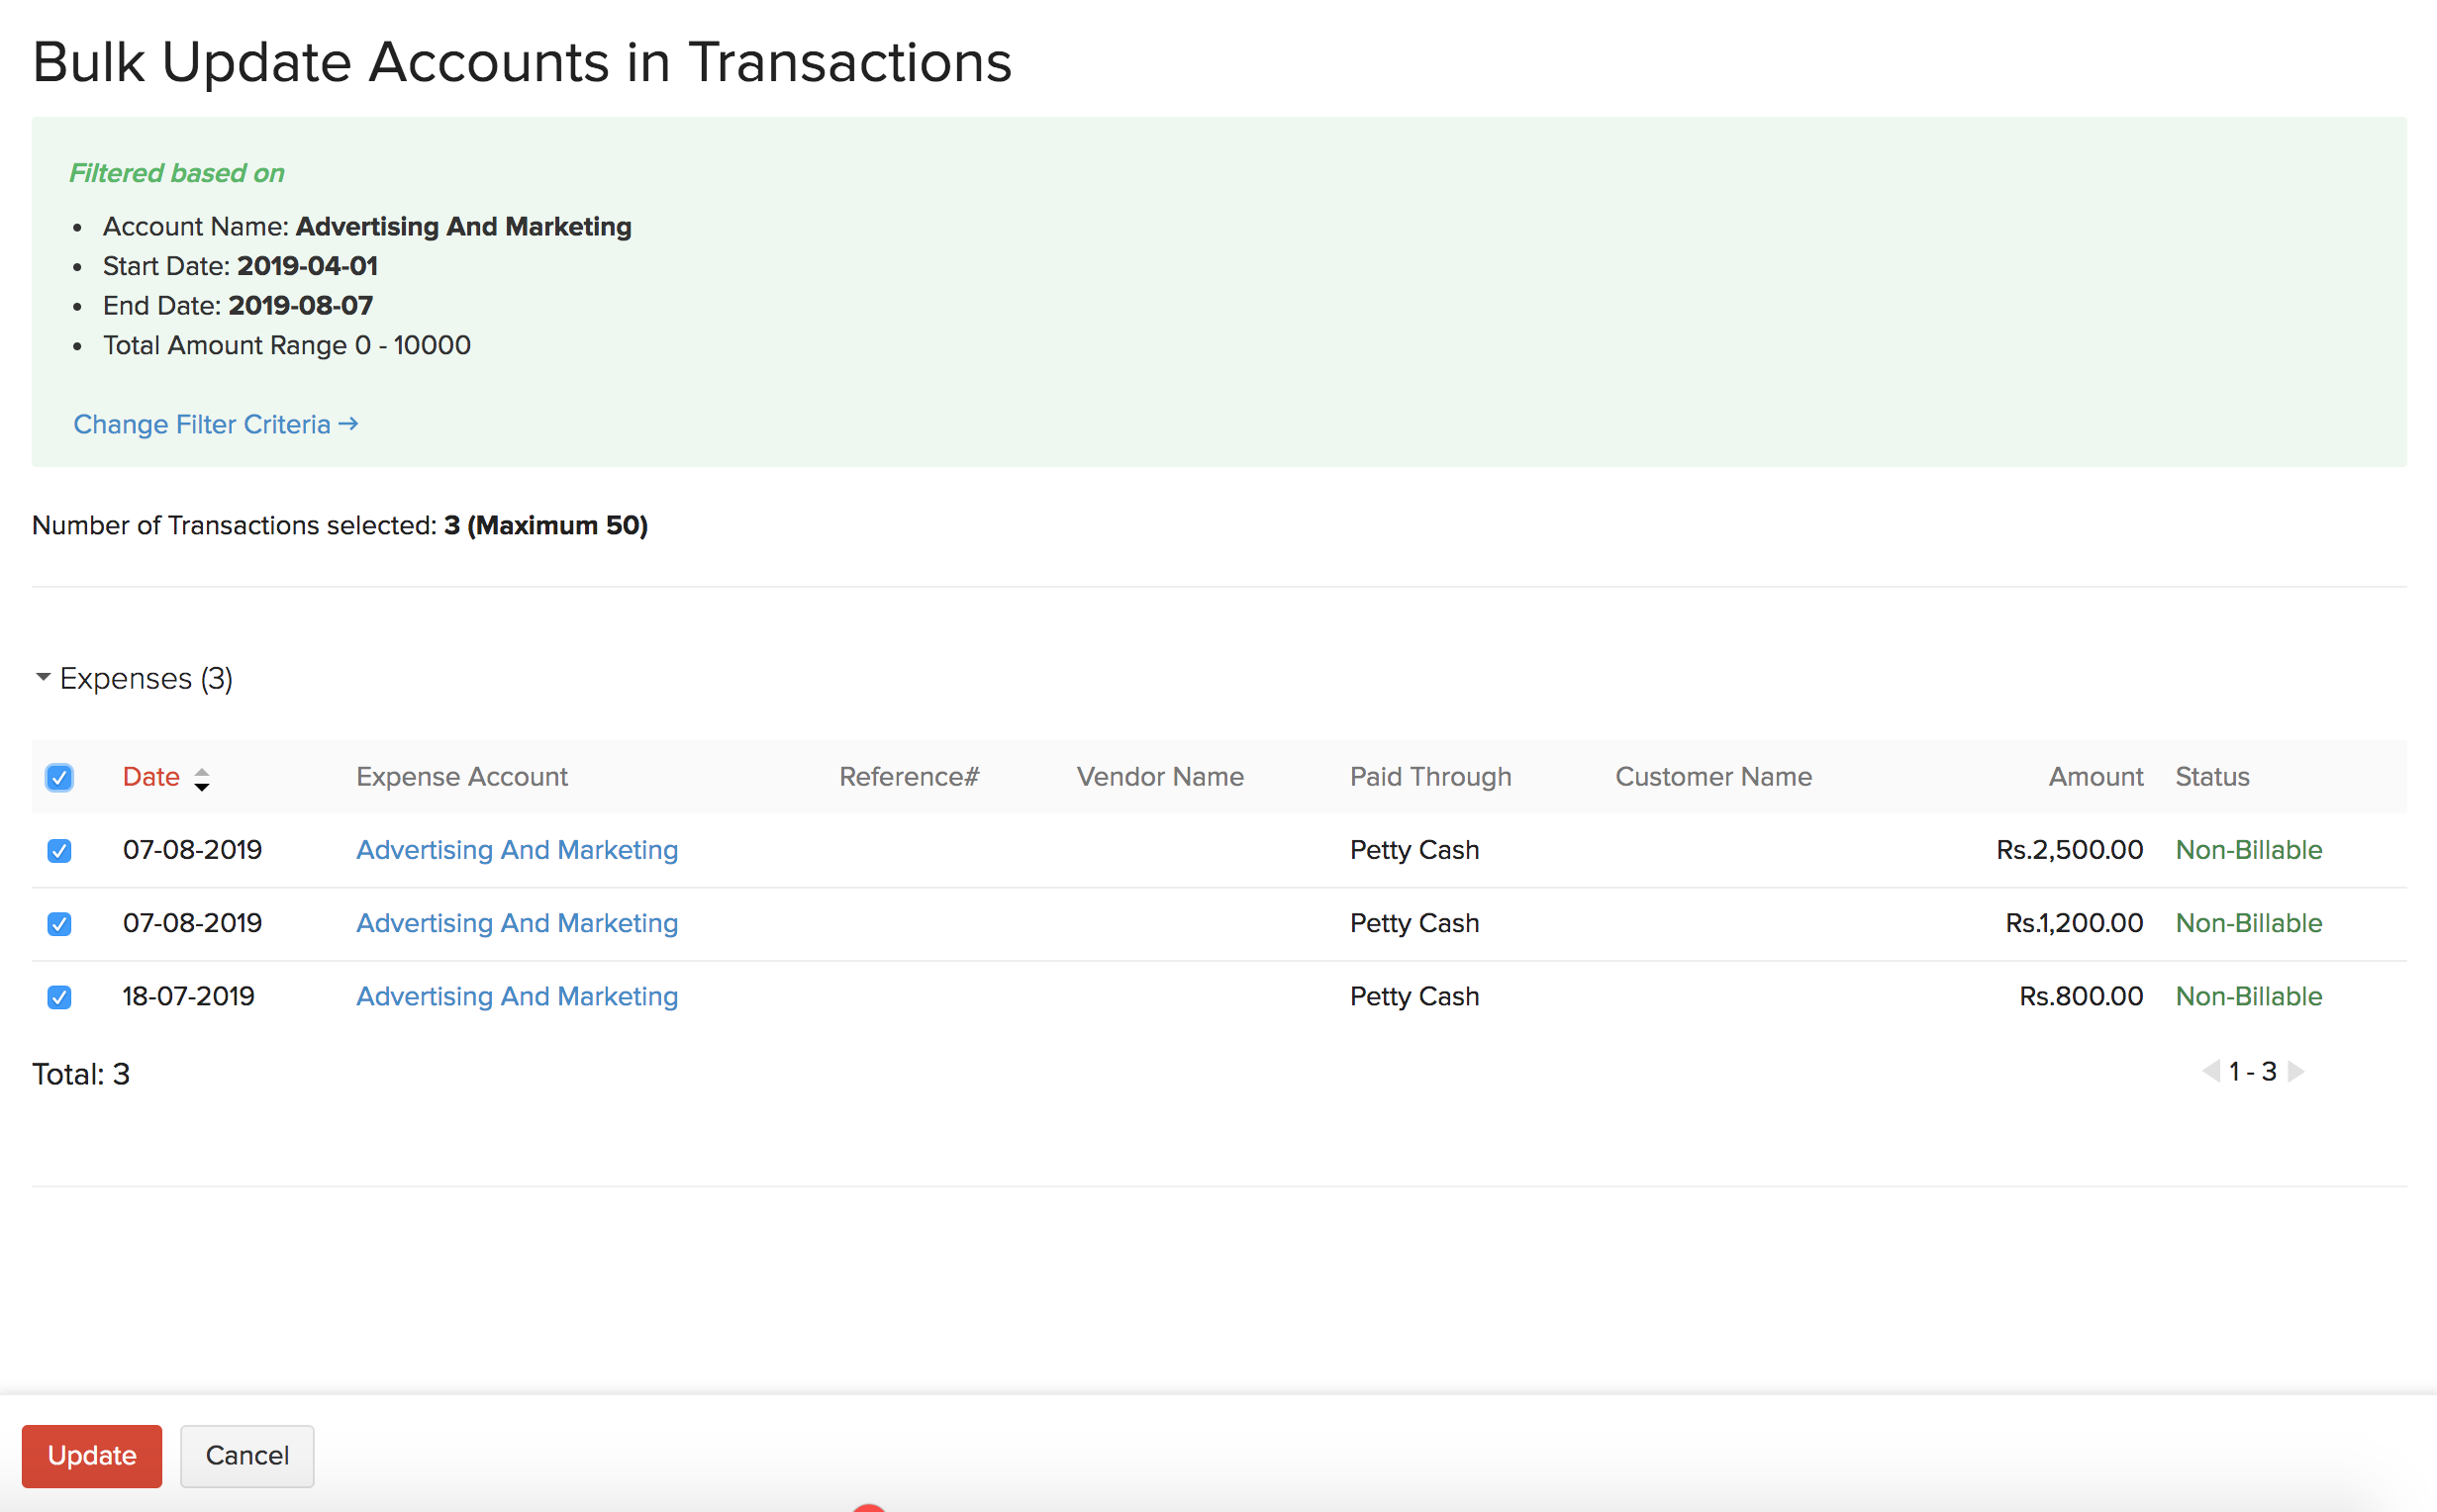Open the Rs.2,500.00 Advertising And Marketing expense

[x=516, y=850]
